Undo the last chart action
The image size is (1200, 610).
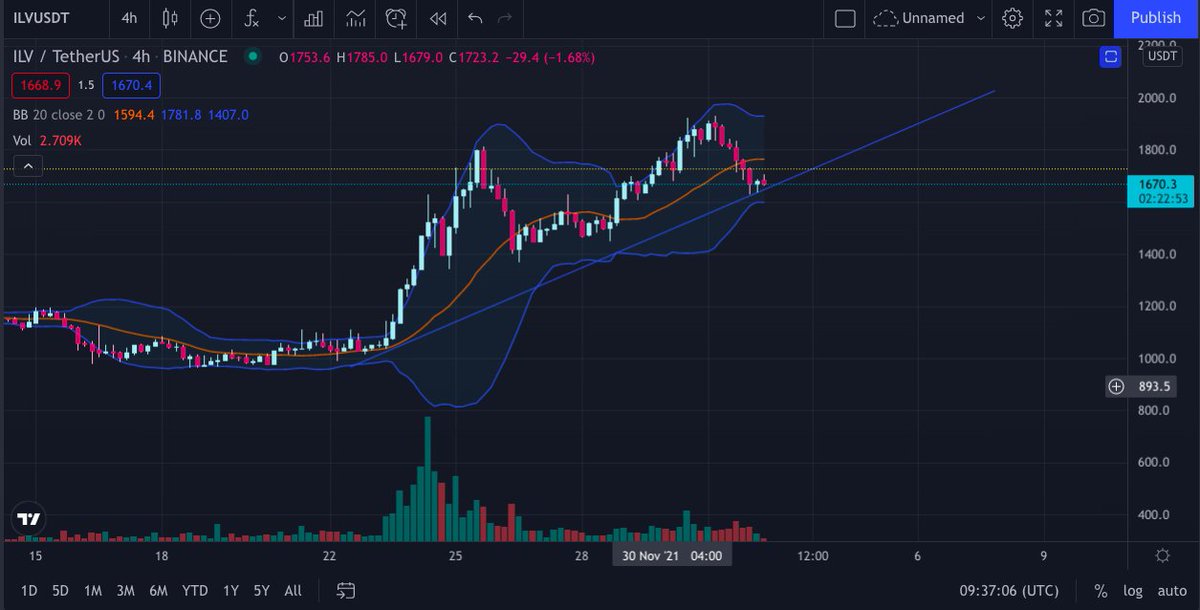tap(475, 18)
